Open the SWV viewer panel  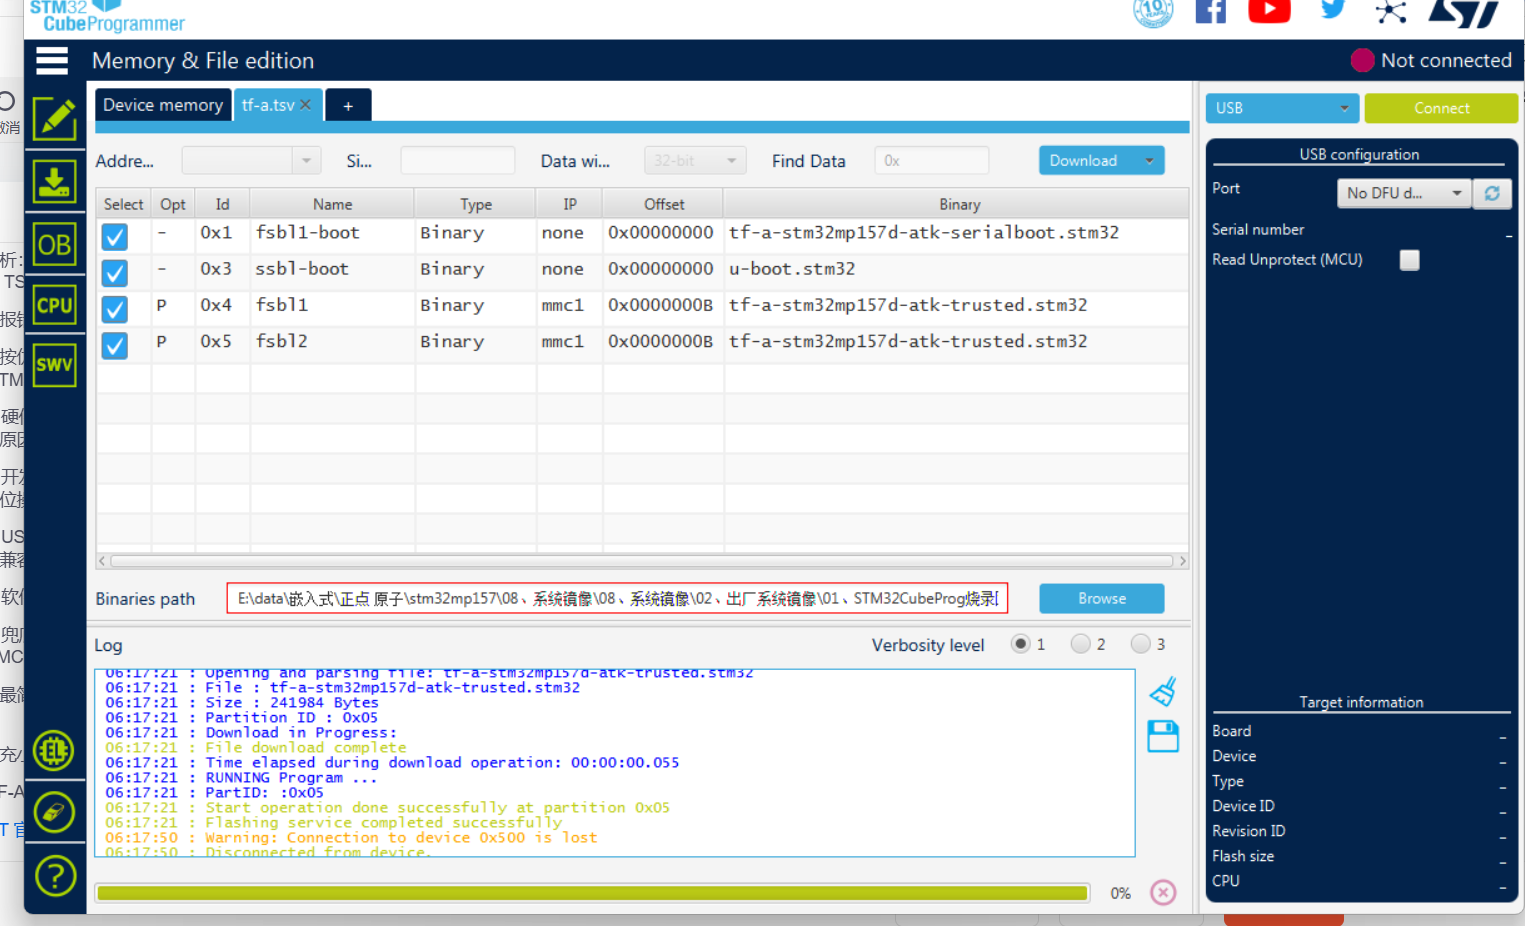pyautogui.click(x=54, y=364)
